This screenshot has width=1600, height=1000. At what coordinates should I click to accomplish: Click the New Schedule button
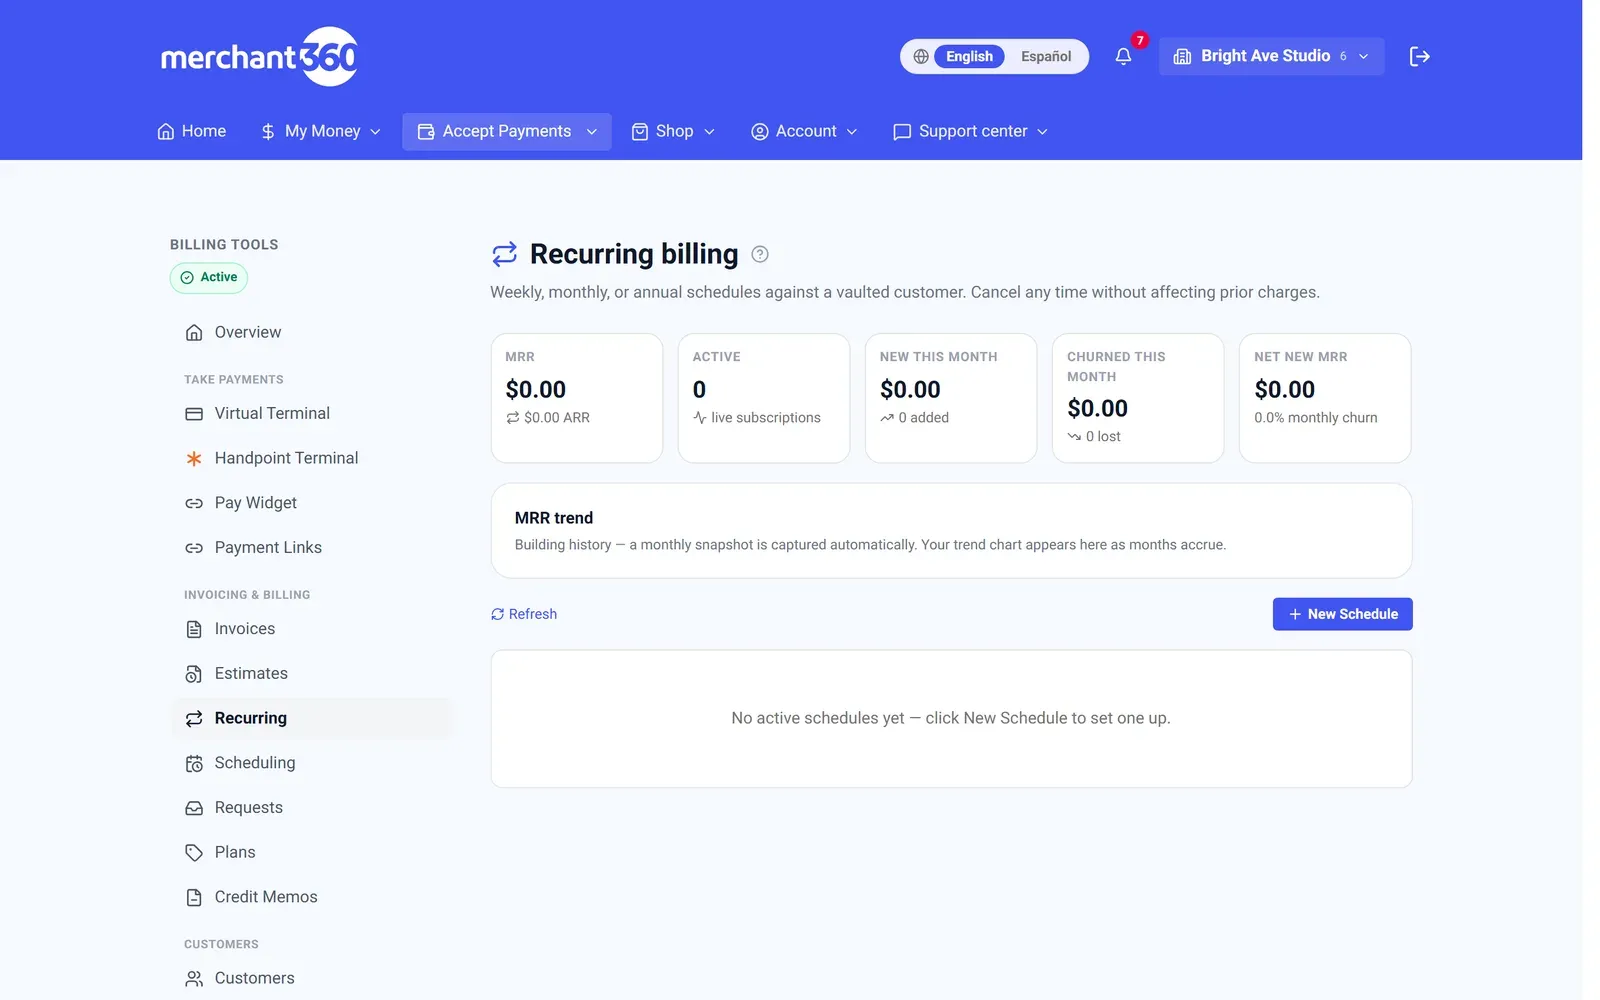coord(1342,615)
